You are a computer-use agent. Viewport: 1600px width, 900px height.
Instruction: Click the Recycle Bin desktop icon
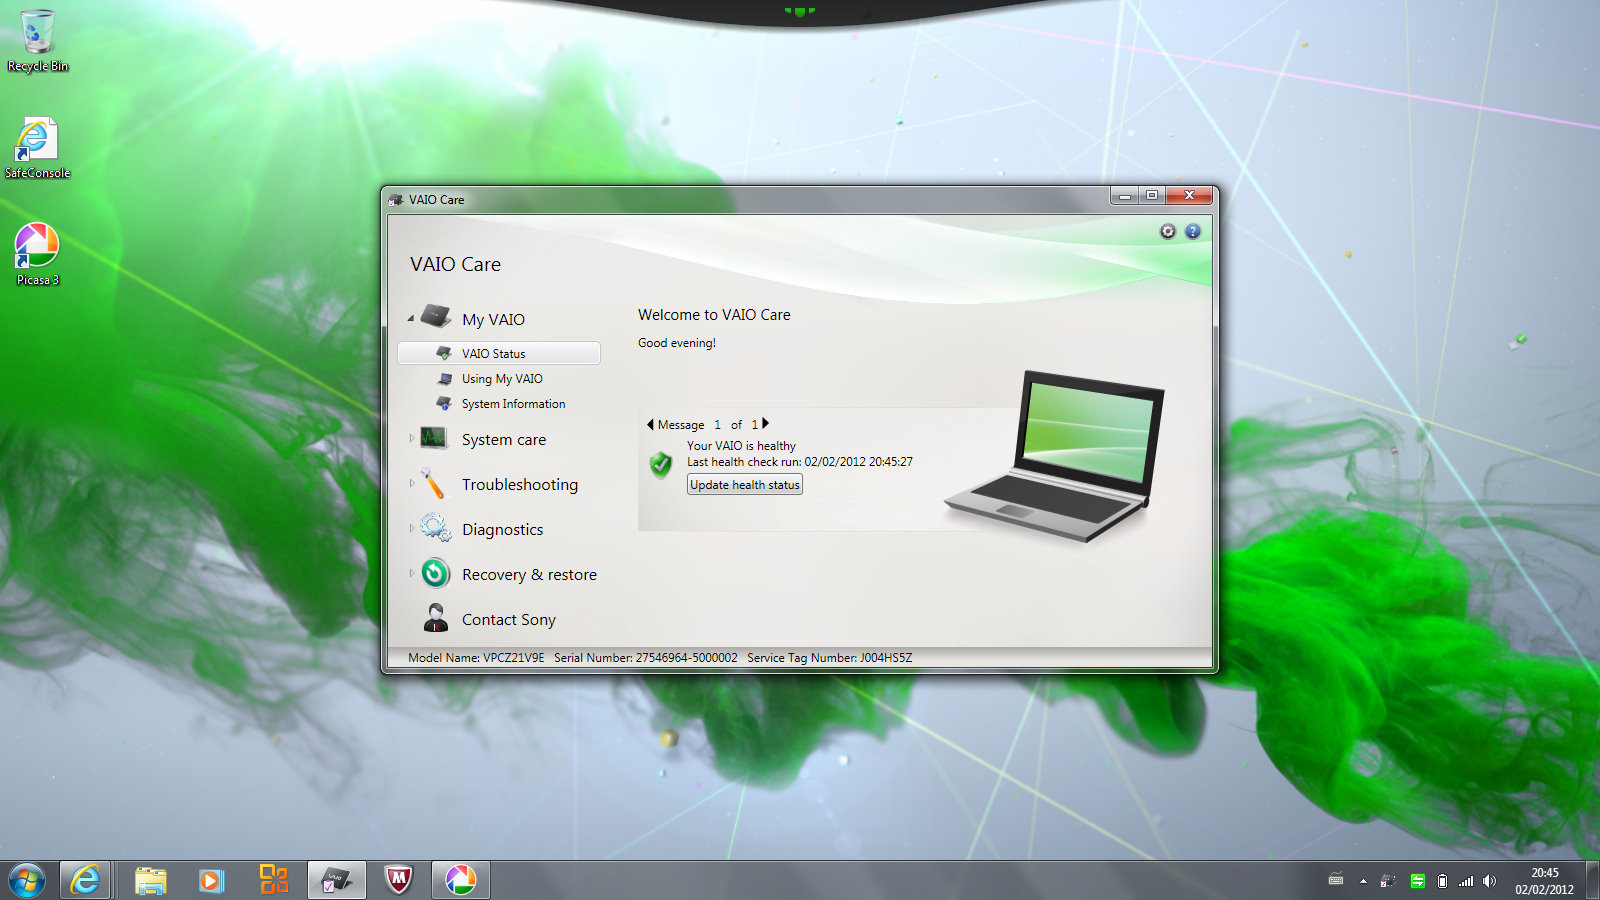(38, 41)
